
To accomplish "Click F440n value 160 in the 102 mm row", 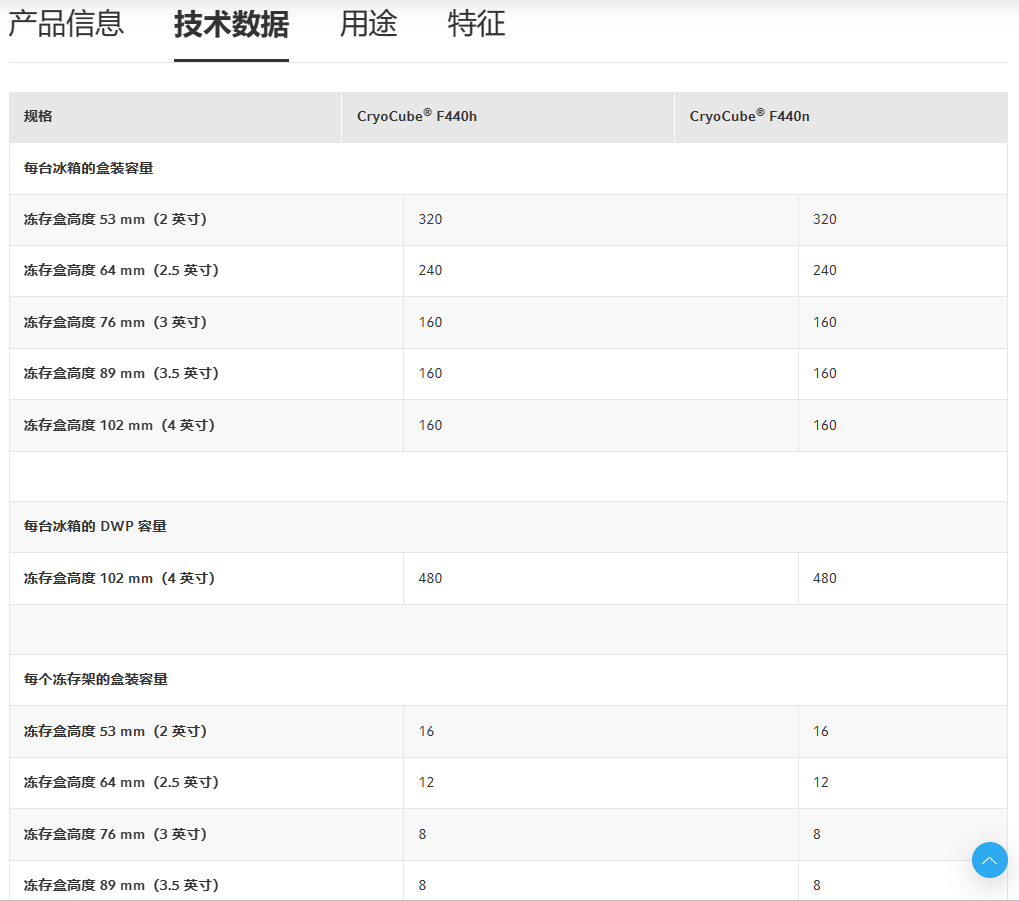I will click(x=825, y=425).
